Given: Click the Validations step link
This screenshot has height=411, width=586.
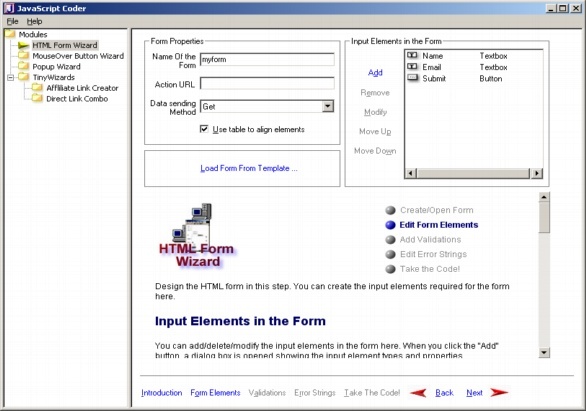Looking at the screenshot, I should click(267, 393).
